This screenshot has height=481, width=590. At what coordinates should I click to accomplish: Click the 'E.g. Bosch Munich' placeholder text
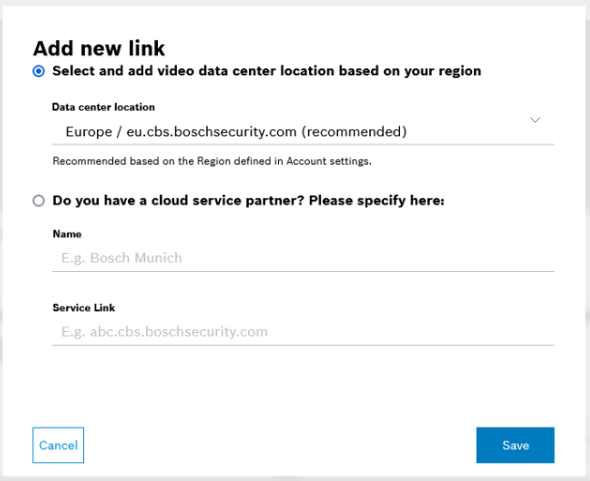[122, 258]
